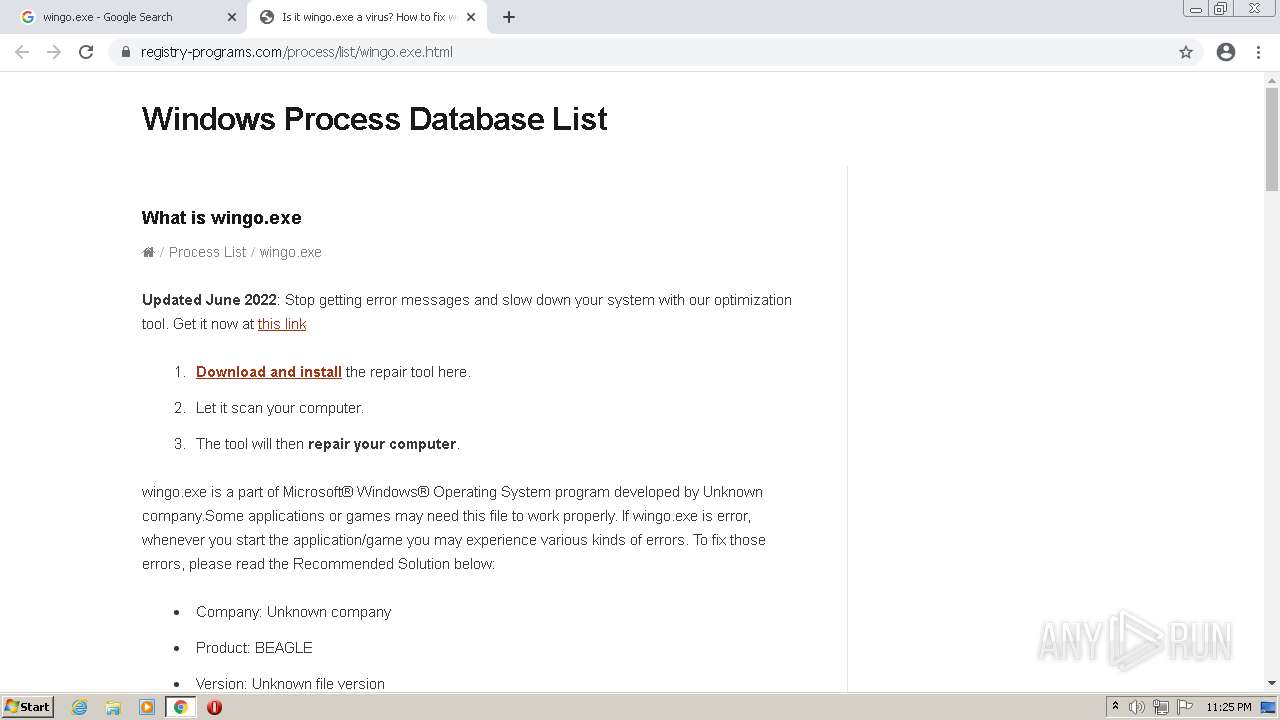Screen dimensions: 1280x720
Task: Click the Download and install link
Action: (x=269, y=372)
